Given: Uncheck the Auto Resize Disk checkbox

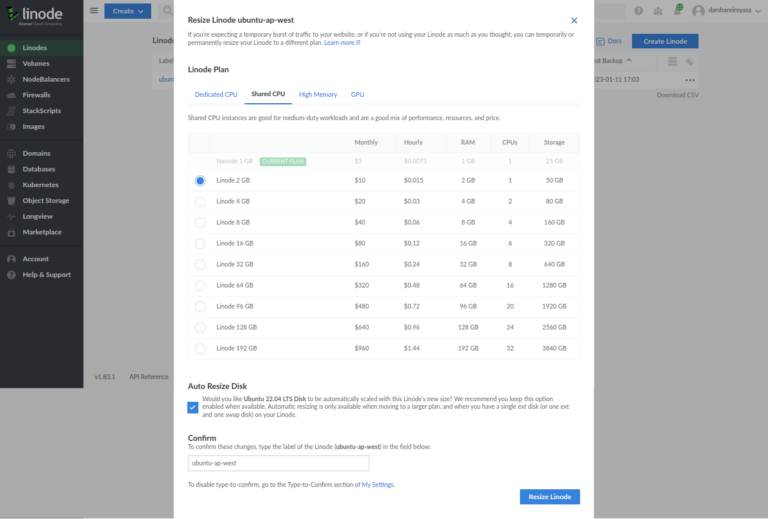Looking at the screenshot, I should (x=192, y=407).
